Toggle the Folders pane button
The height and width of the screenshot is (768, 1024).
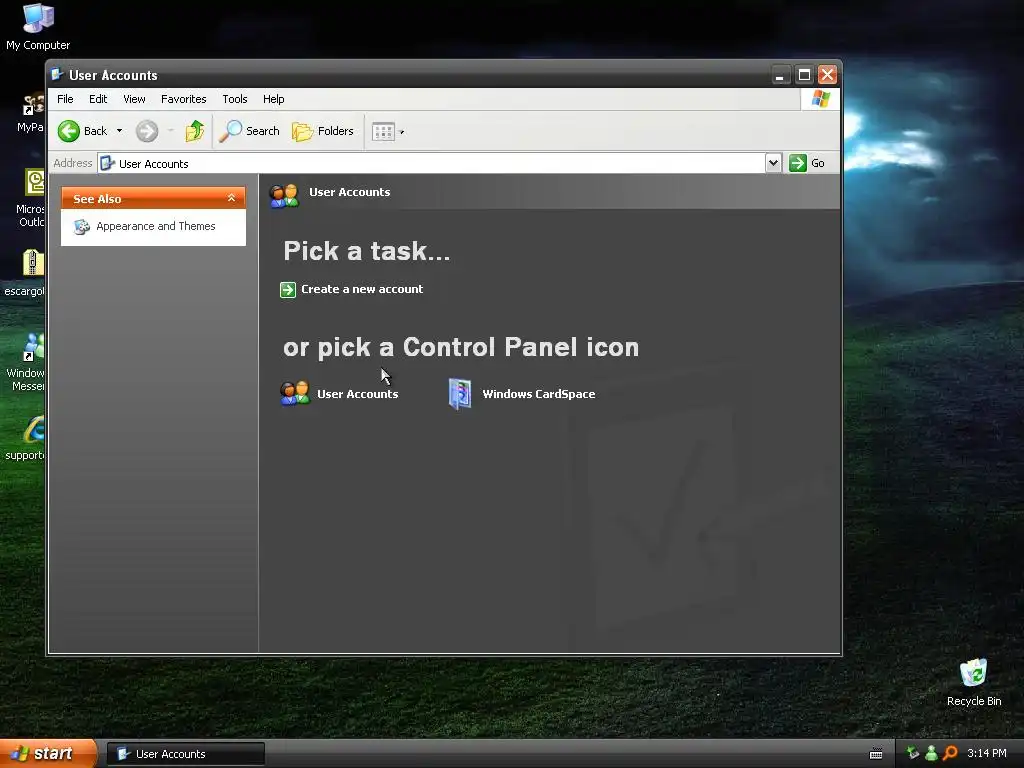(x=323, y=131)
